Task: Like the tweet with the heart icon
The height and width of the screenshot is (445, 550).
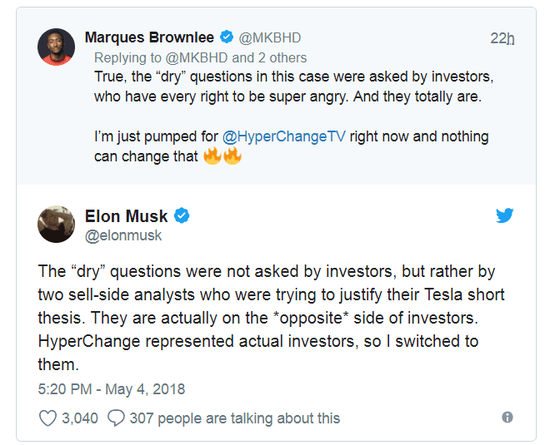Action: click(48, 418)
